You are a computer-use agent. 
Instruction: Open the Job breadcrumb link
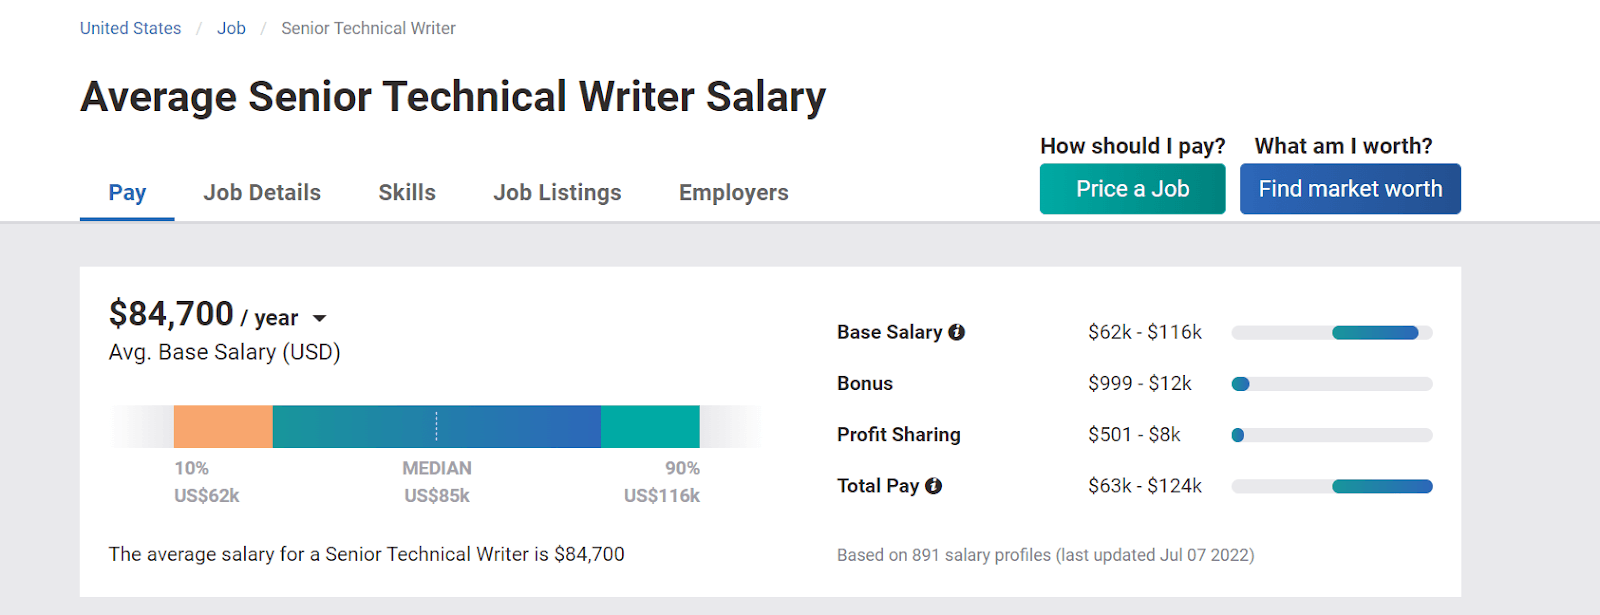[x=231, y=28]
